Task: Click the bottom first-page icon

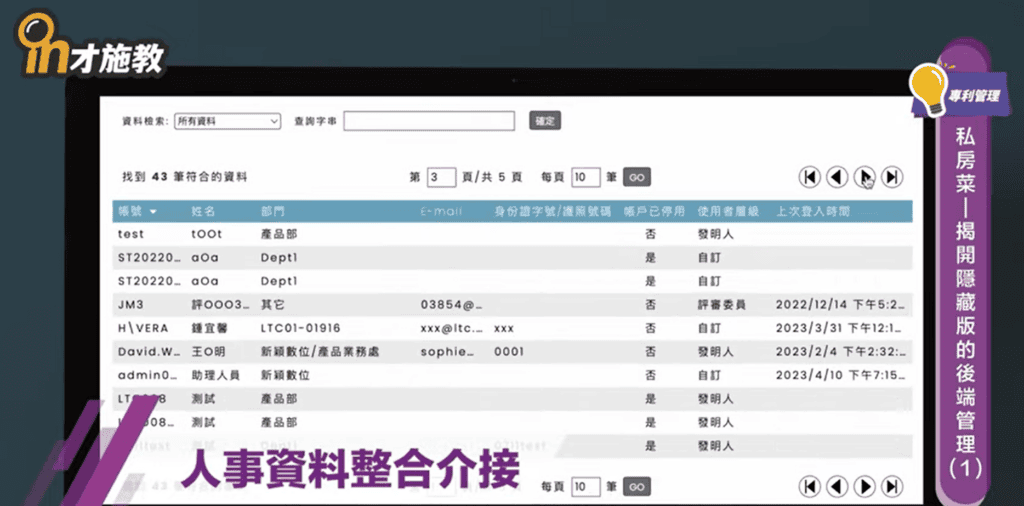Action: [810, 486]
